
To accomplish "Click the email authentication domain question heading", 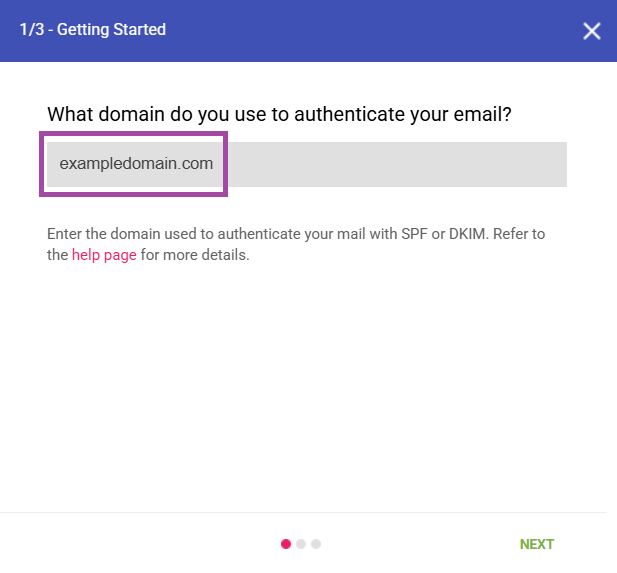I will click(279, 114).
